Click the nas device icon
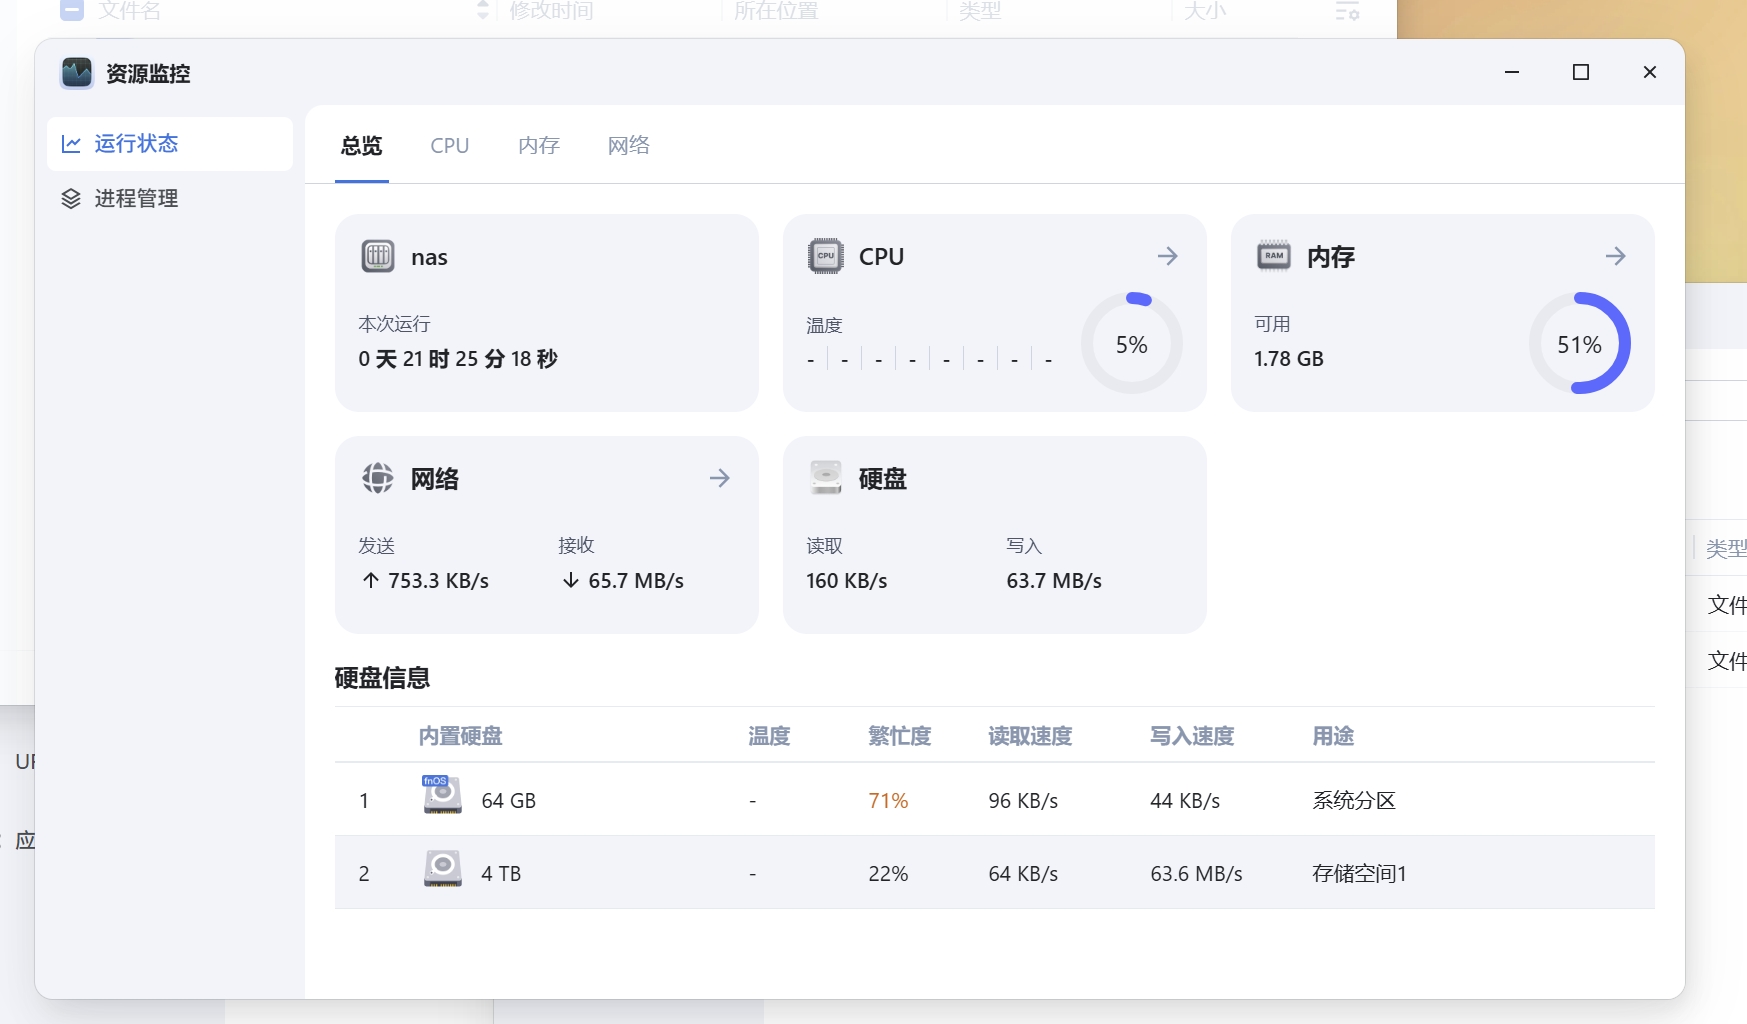Screen dimensions: 1747x1024 (378, 256)
